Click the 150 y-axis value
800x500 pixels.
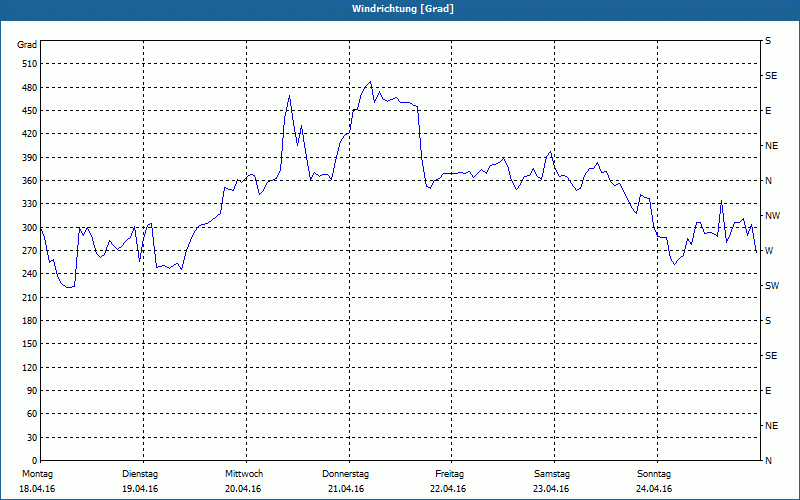point(29,344)
